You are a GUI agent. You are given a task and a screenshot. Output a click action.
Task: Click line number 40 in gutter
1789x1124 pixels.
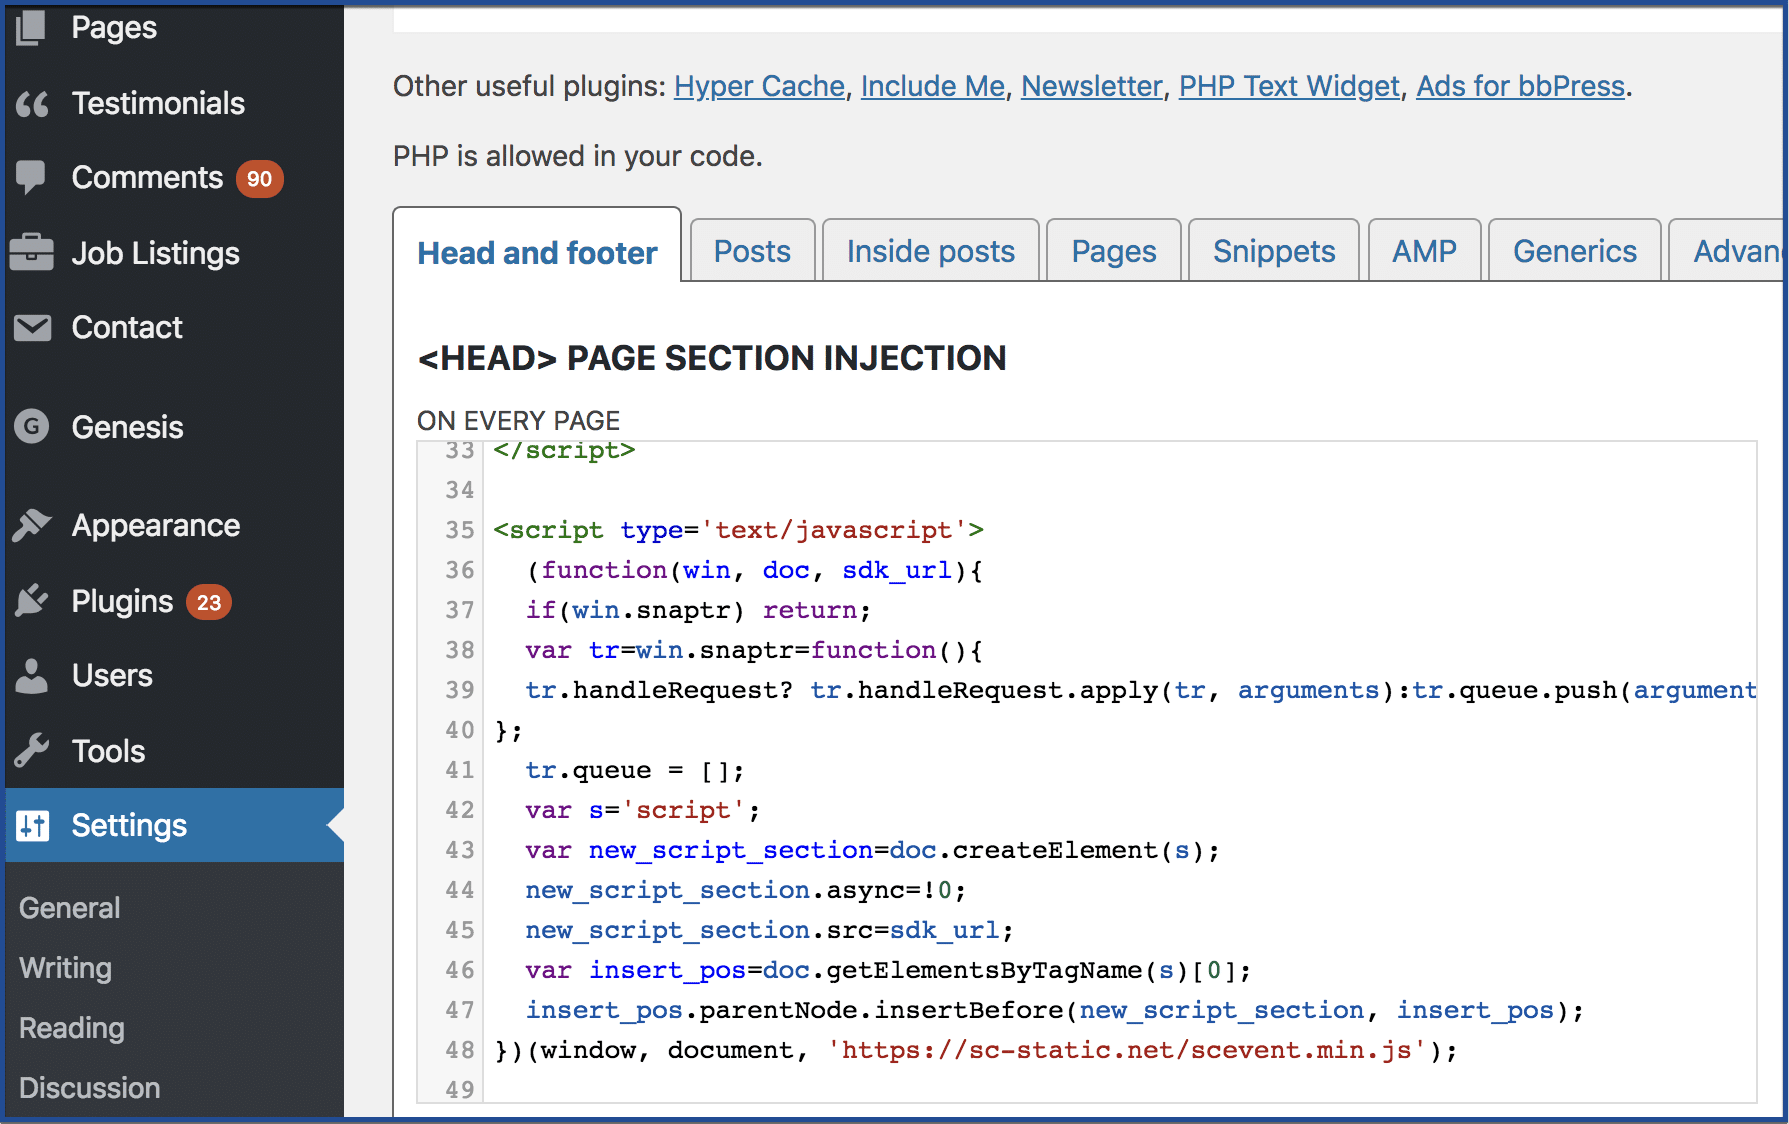pos(460,730)
